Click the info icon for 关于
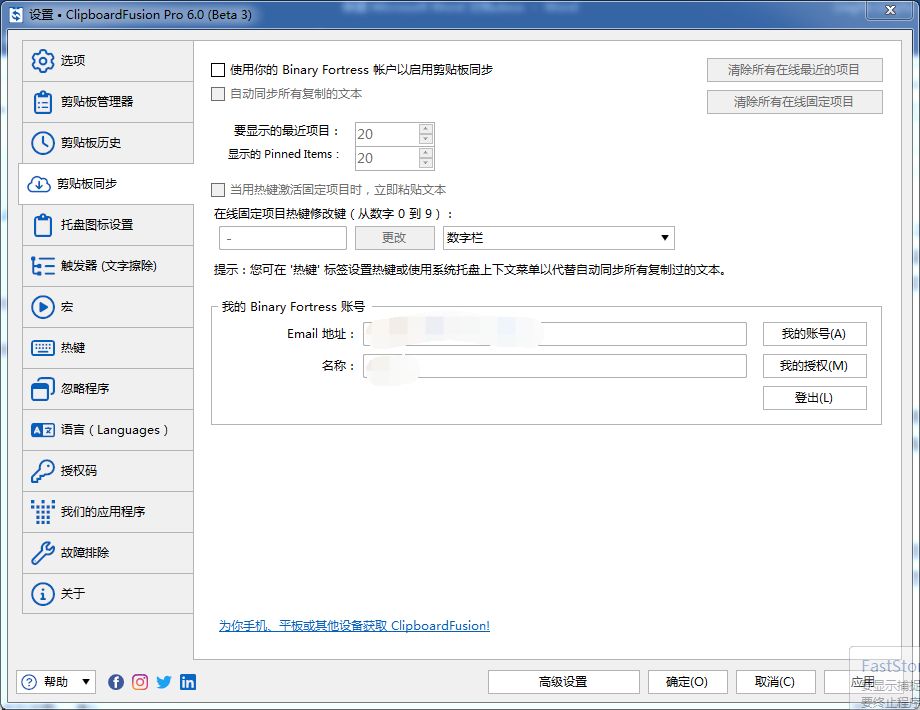 coord(43,594)
